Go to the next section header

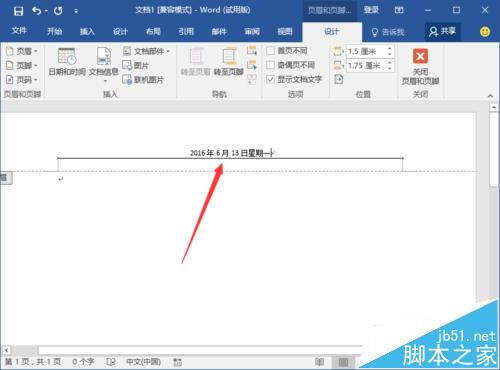[252, 65]
